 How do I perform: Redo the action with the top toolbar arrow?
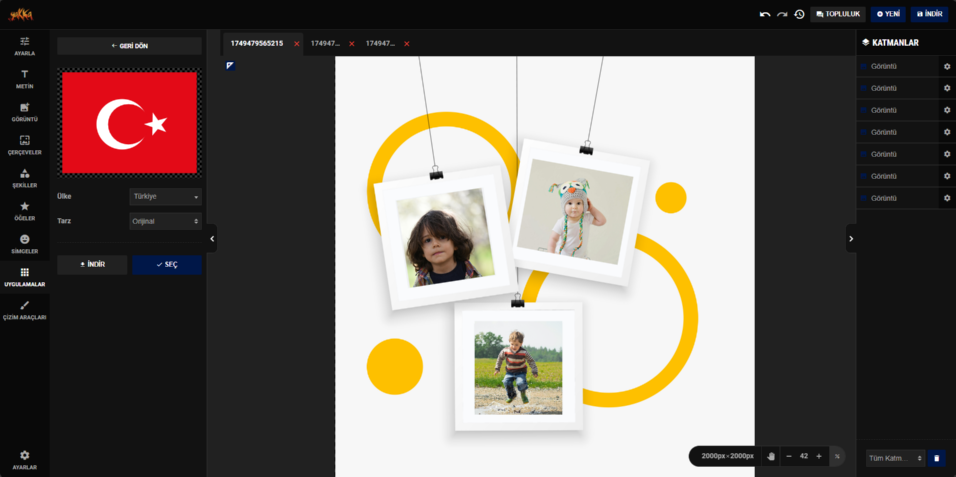click(x=782, y=14)
